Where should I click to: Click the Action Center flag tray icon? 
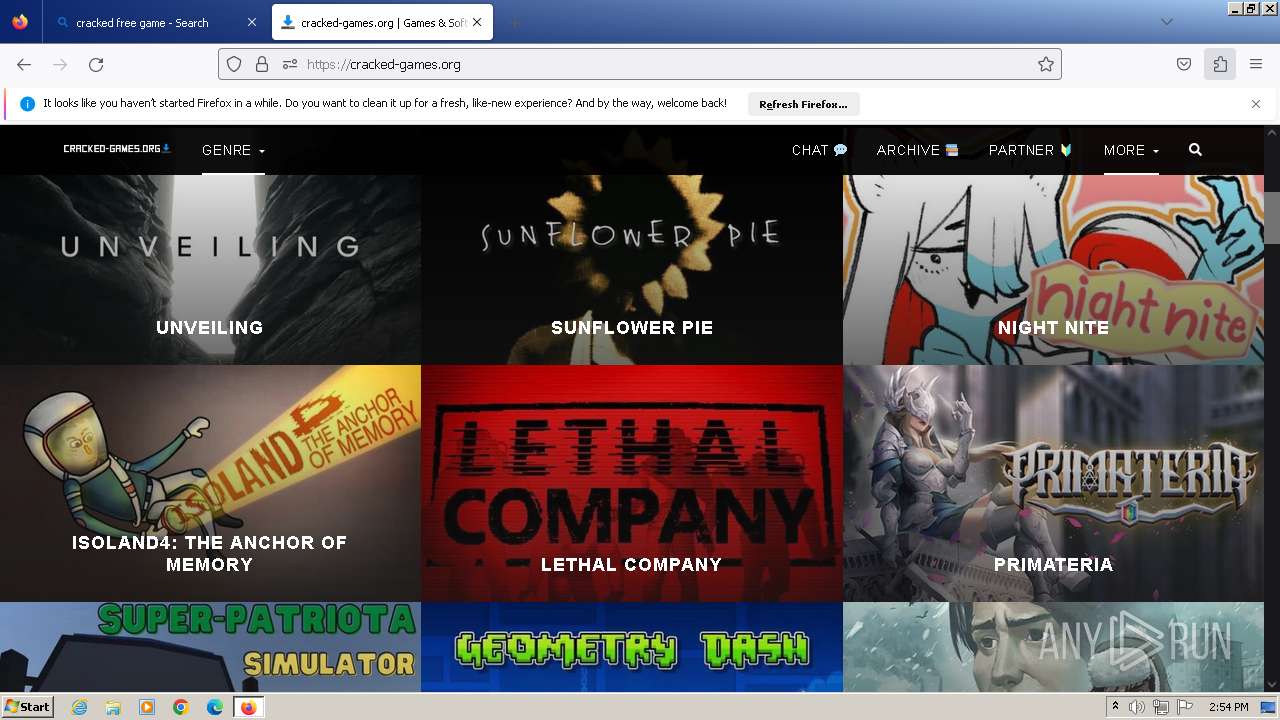pyautogui.click(x=1185, y=707)
